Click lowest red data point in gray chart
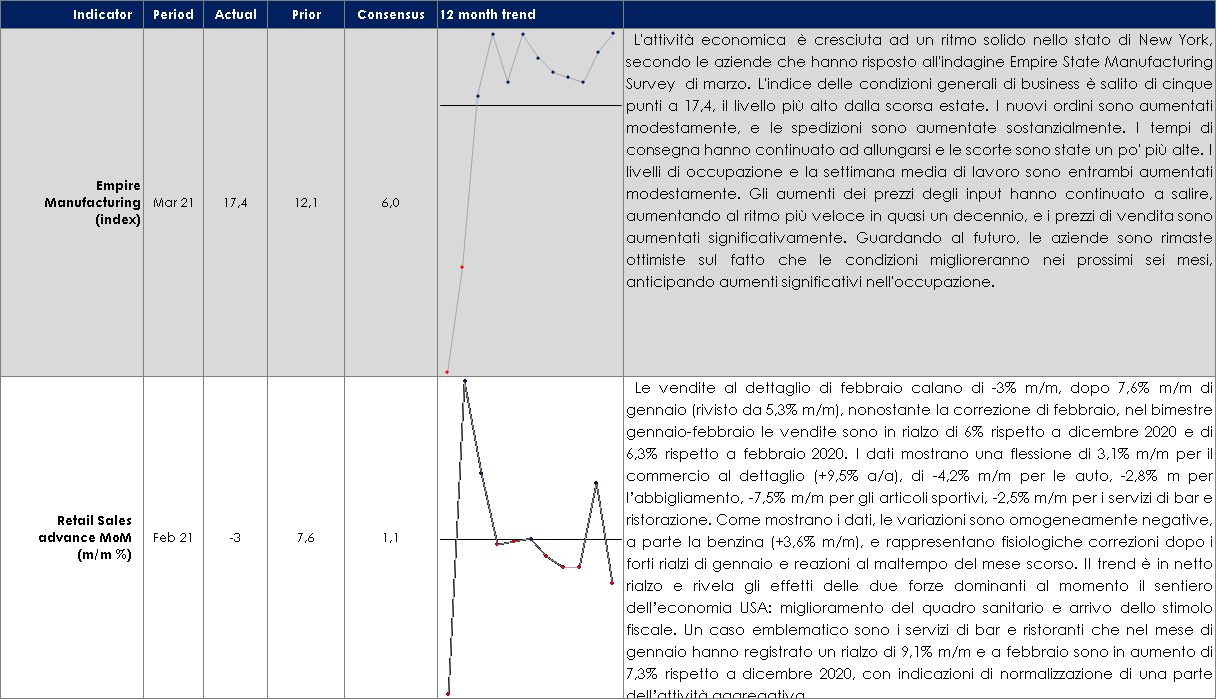The height and width of the screenshot is (700, 1217). click(447, 372)
